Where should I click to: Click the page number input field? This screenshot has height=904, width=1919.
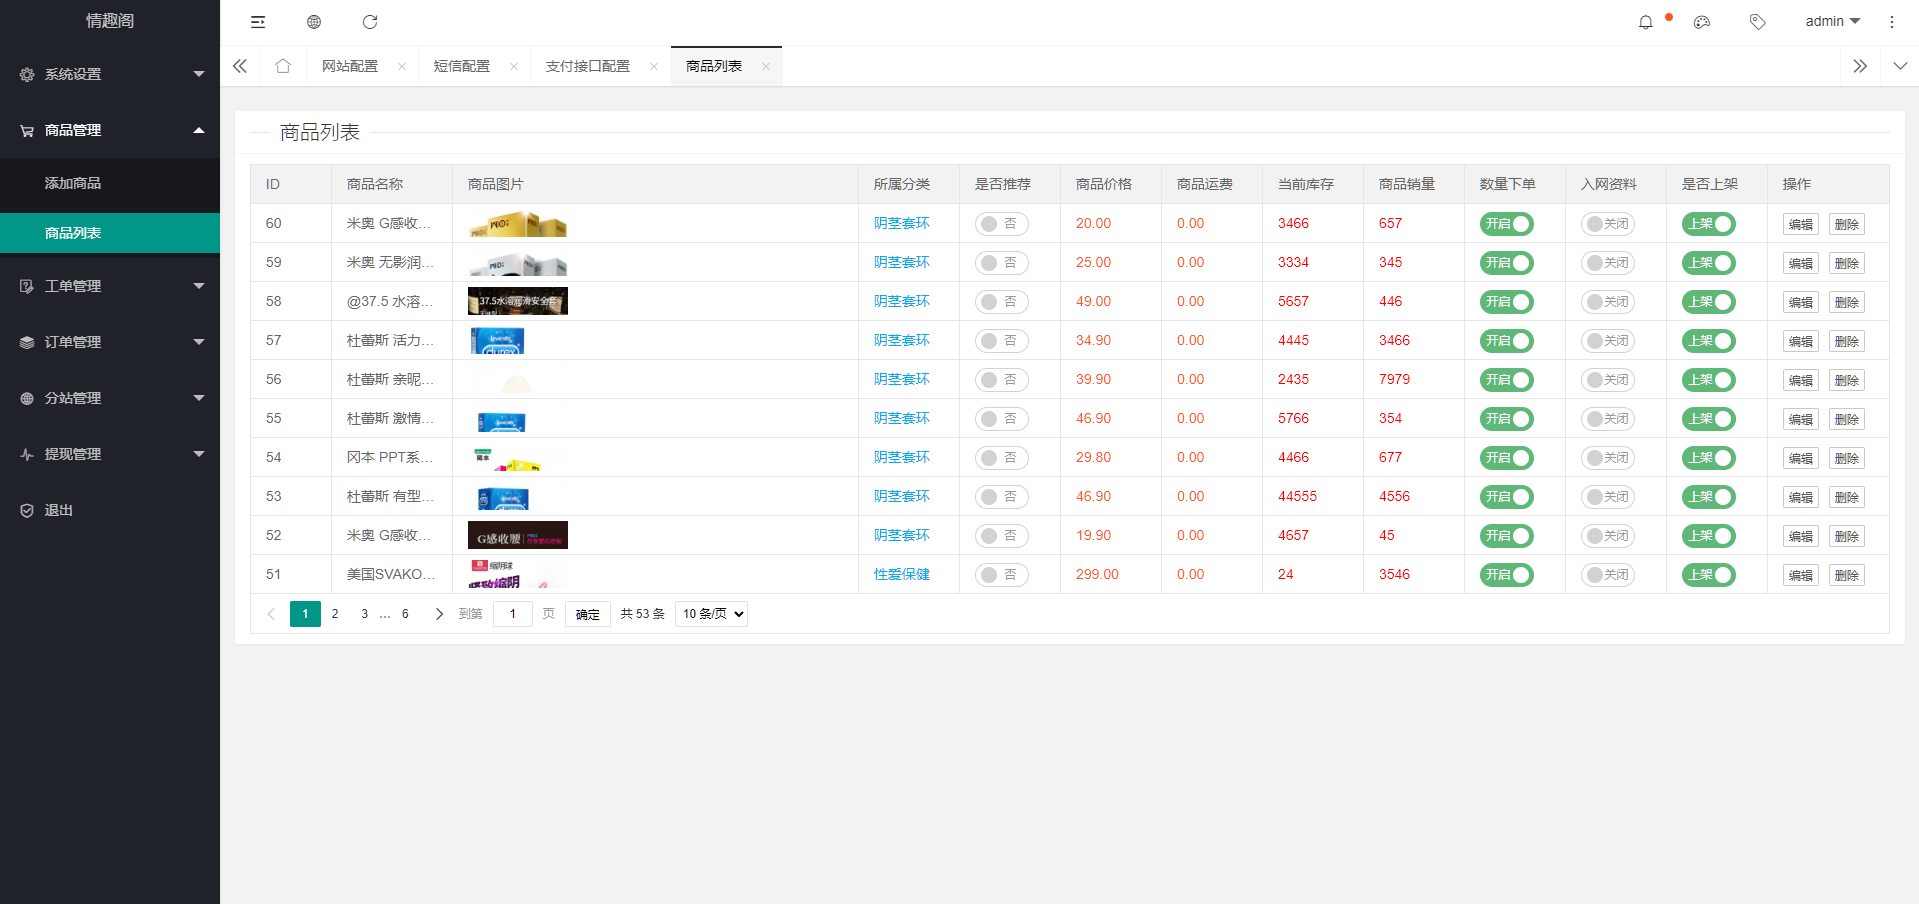coord(513,614)
